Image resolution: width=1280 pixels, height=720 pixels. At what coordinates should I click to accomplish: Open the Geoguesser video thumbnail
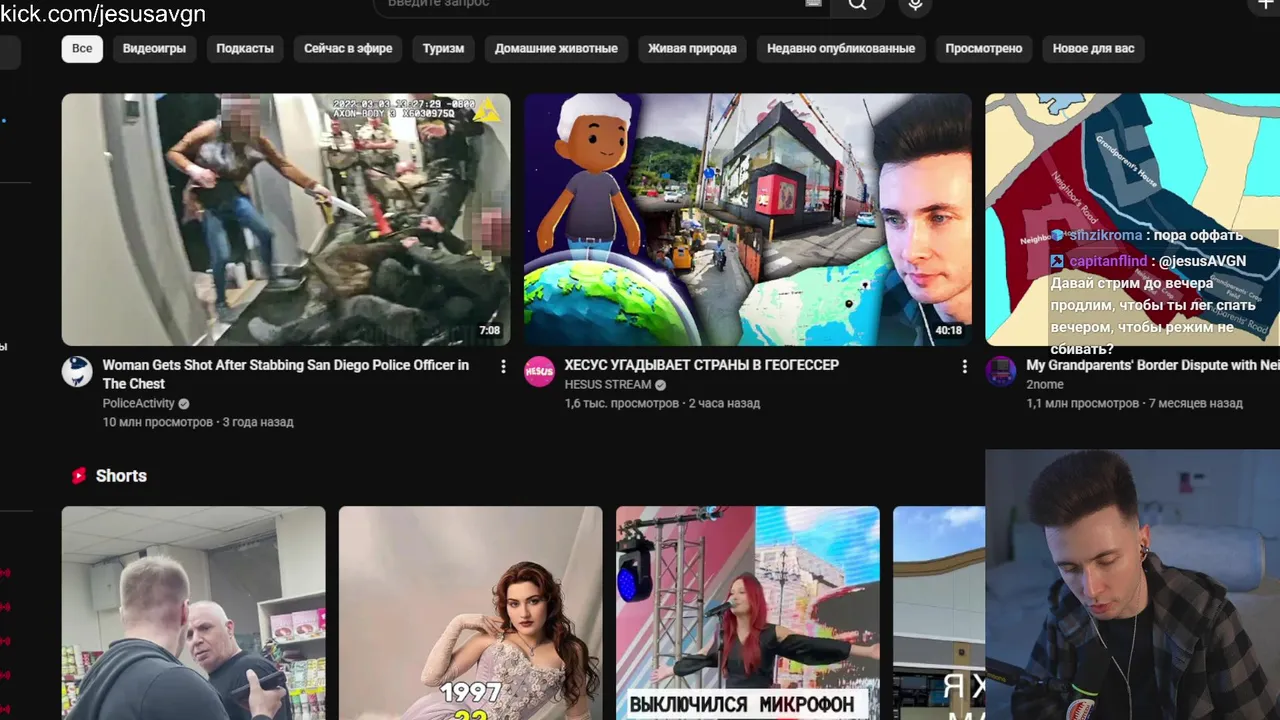point(748,220)
